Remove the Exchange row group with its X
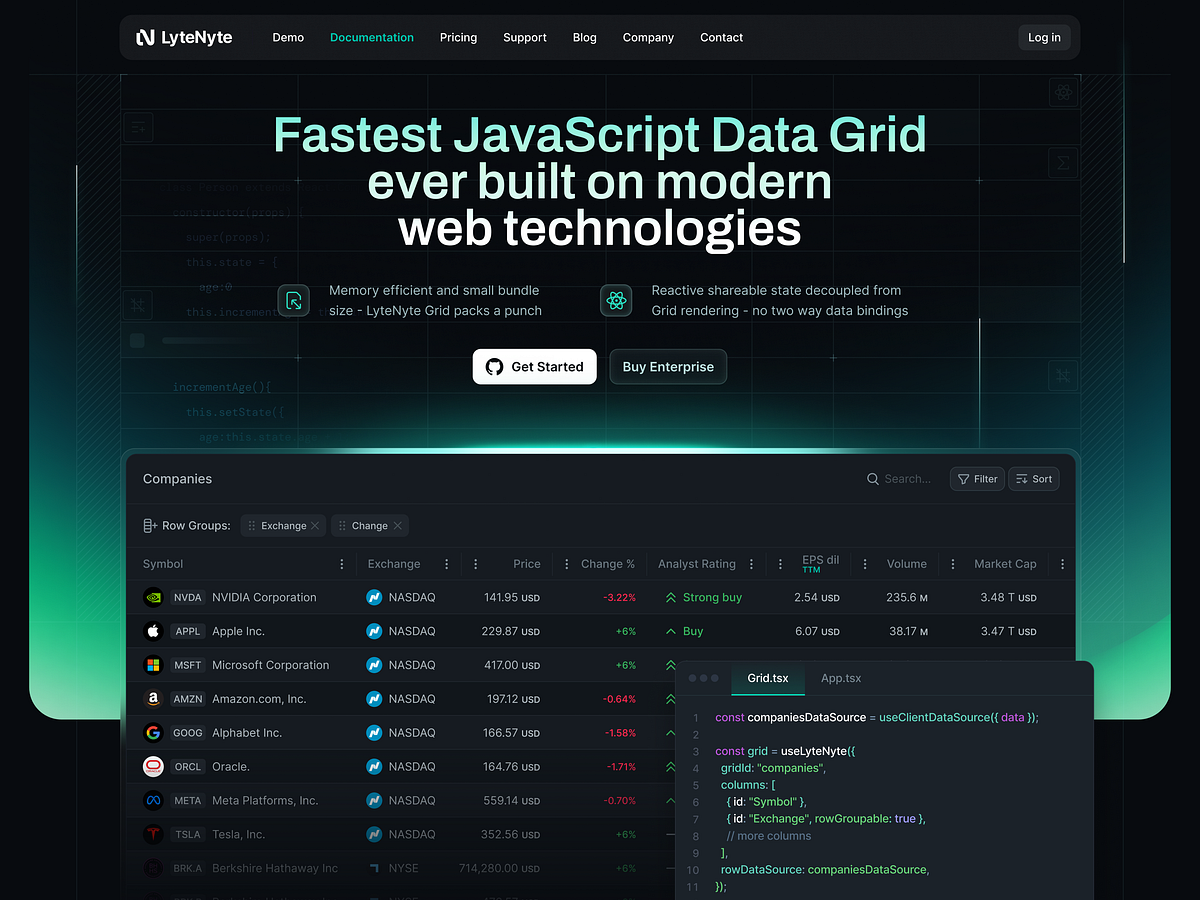Image resolution: width=1200 pixels, height=900 pixels. [x=315, y=525]
